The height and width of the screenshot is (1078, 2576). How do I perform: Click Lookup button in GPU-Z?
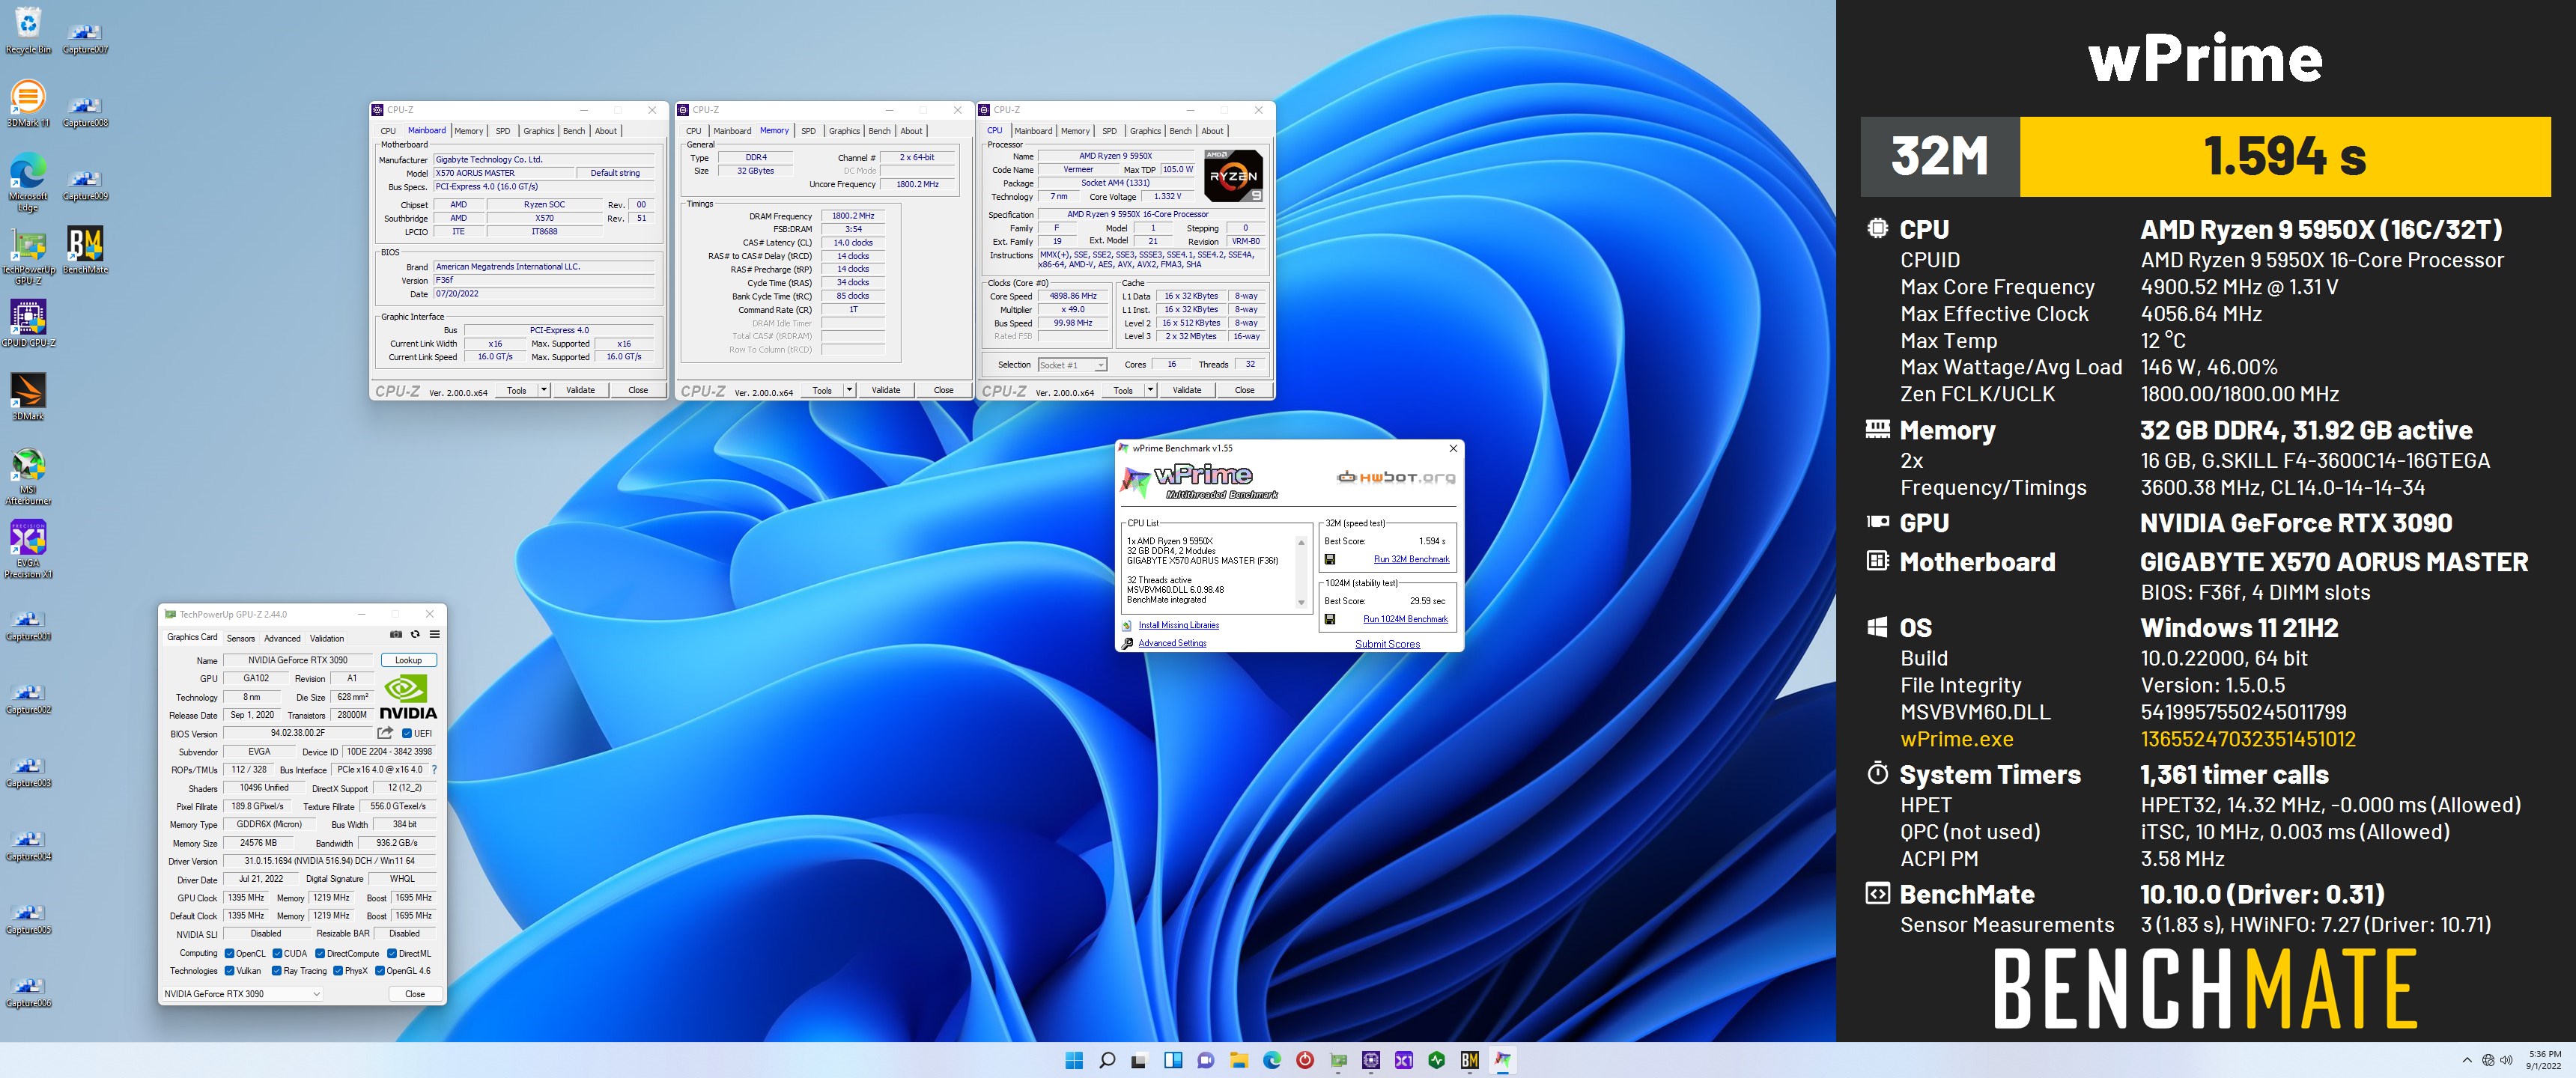tap(408, 660)
